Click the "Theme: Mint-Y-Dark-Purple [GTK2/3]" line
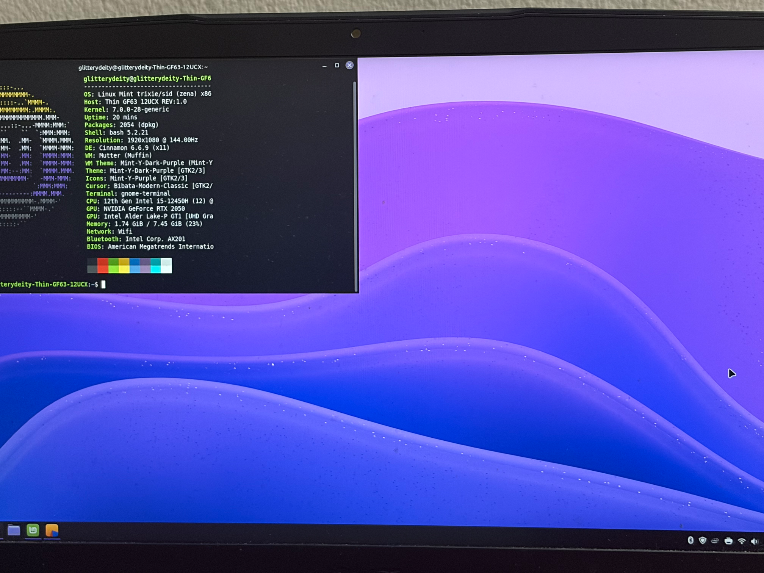The width and height of the screenshot is (764, 573). [x=145, y=171]
